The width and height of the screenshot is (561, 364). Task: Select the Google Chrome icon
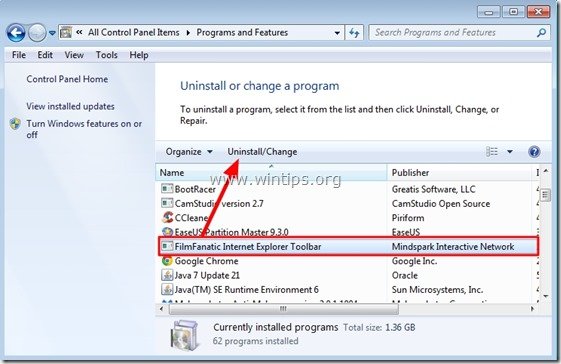[x=167, y=261]
